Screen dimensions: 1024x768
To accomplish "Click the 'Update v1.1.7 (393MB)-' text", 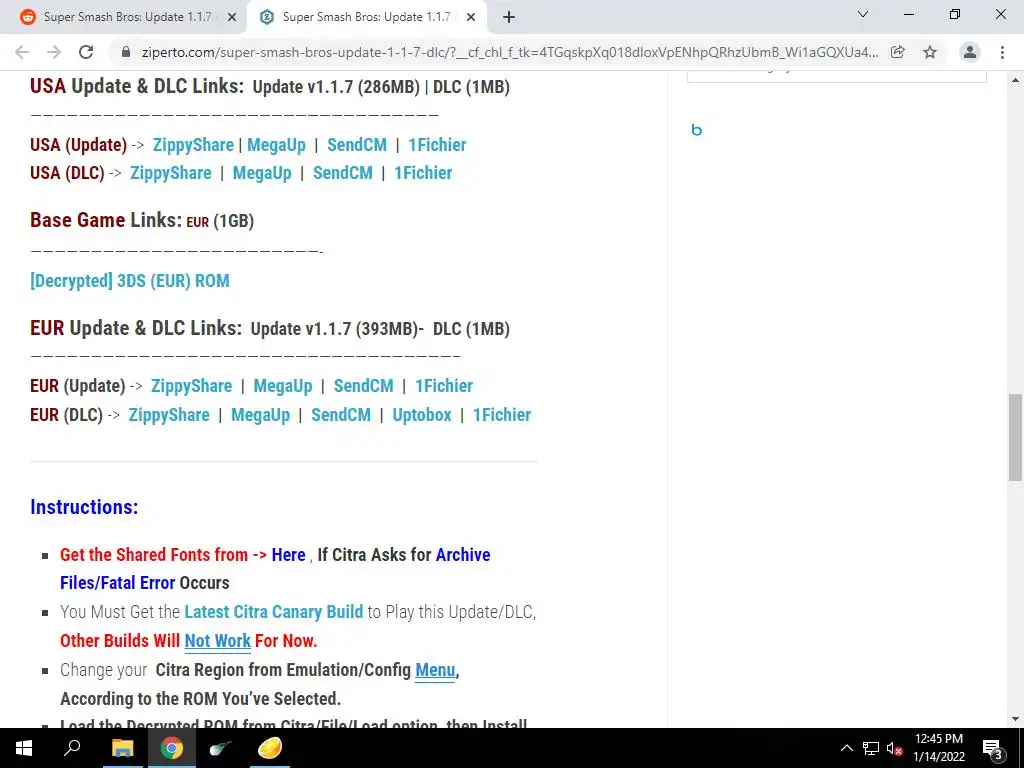I will 337,328.
